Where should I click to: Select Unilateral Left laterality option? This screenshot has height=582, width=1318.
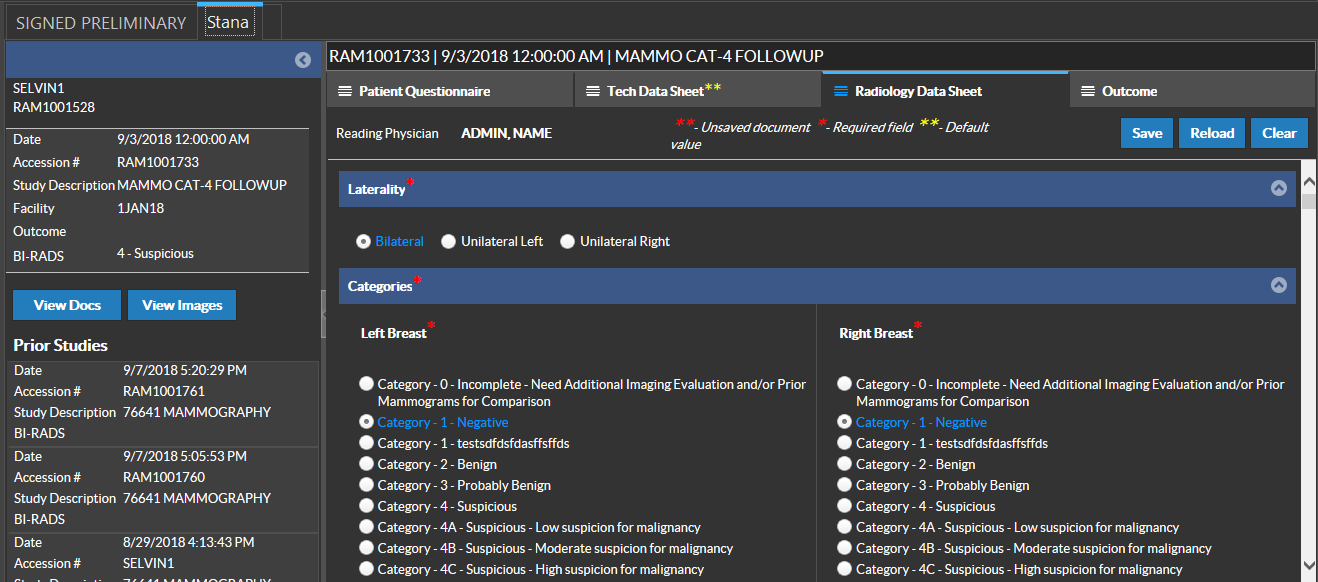tap(449, 241)
